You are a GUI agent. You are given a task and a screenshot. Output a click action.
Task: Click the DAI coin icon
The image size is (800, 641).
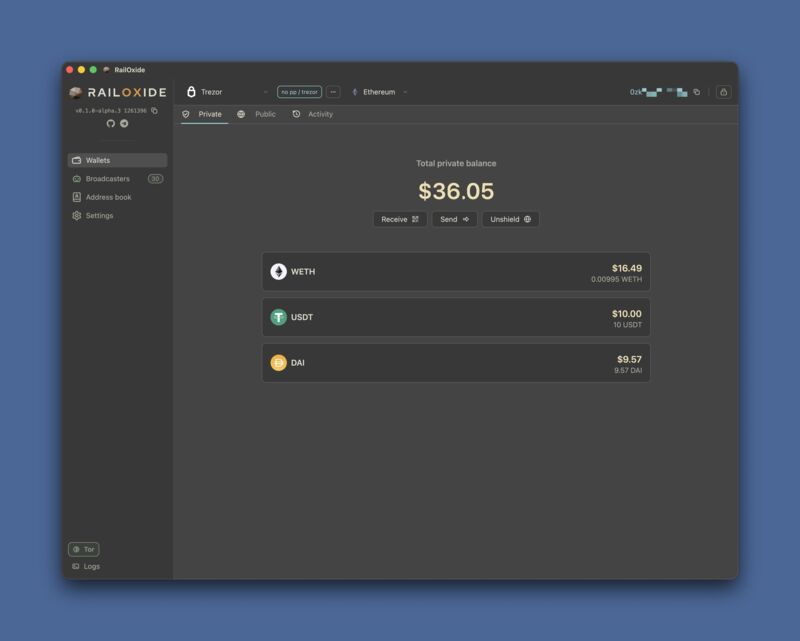pyautogui.click(x=279, y=363)
